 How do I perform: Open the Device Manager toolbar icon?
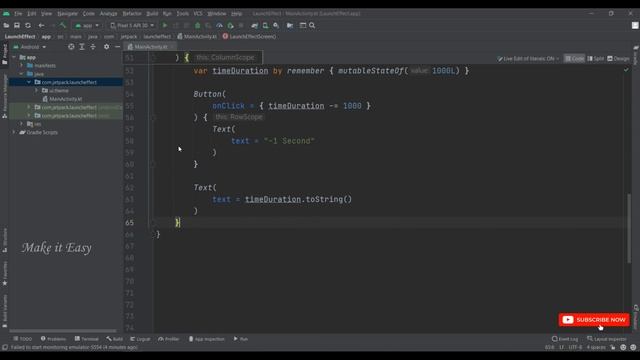tap(265, 25)
